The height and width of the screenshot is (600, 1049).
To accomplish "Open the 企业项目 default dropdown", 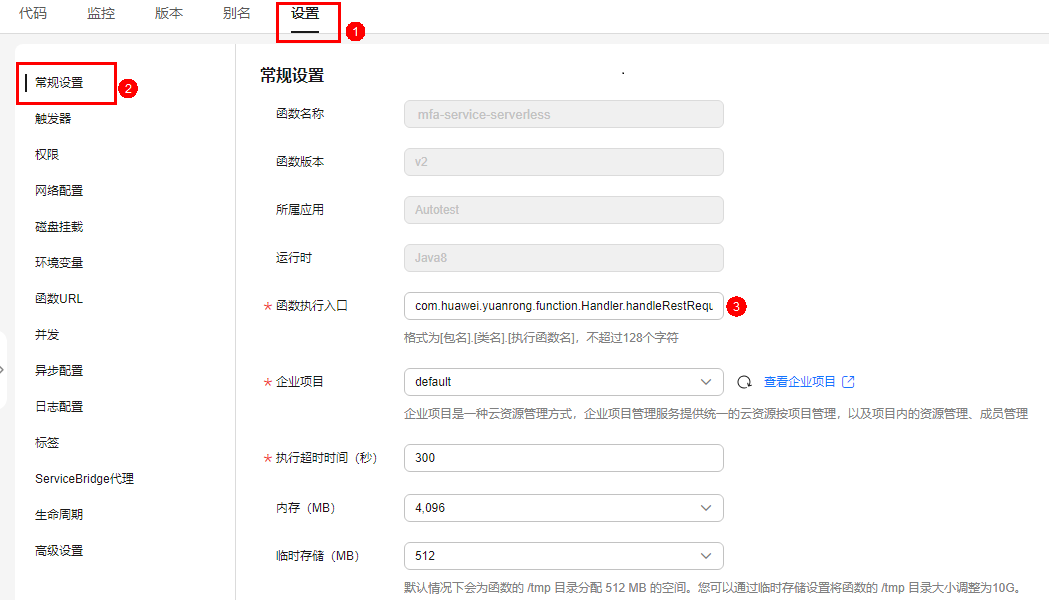I will click(x=563, y=382).
